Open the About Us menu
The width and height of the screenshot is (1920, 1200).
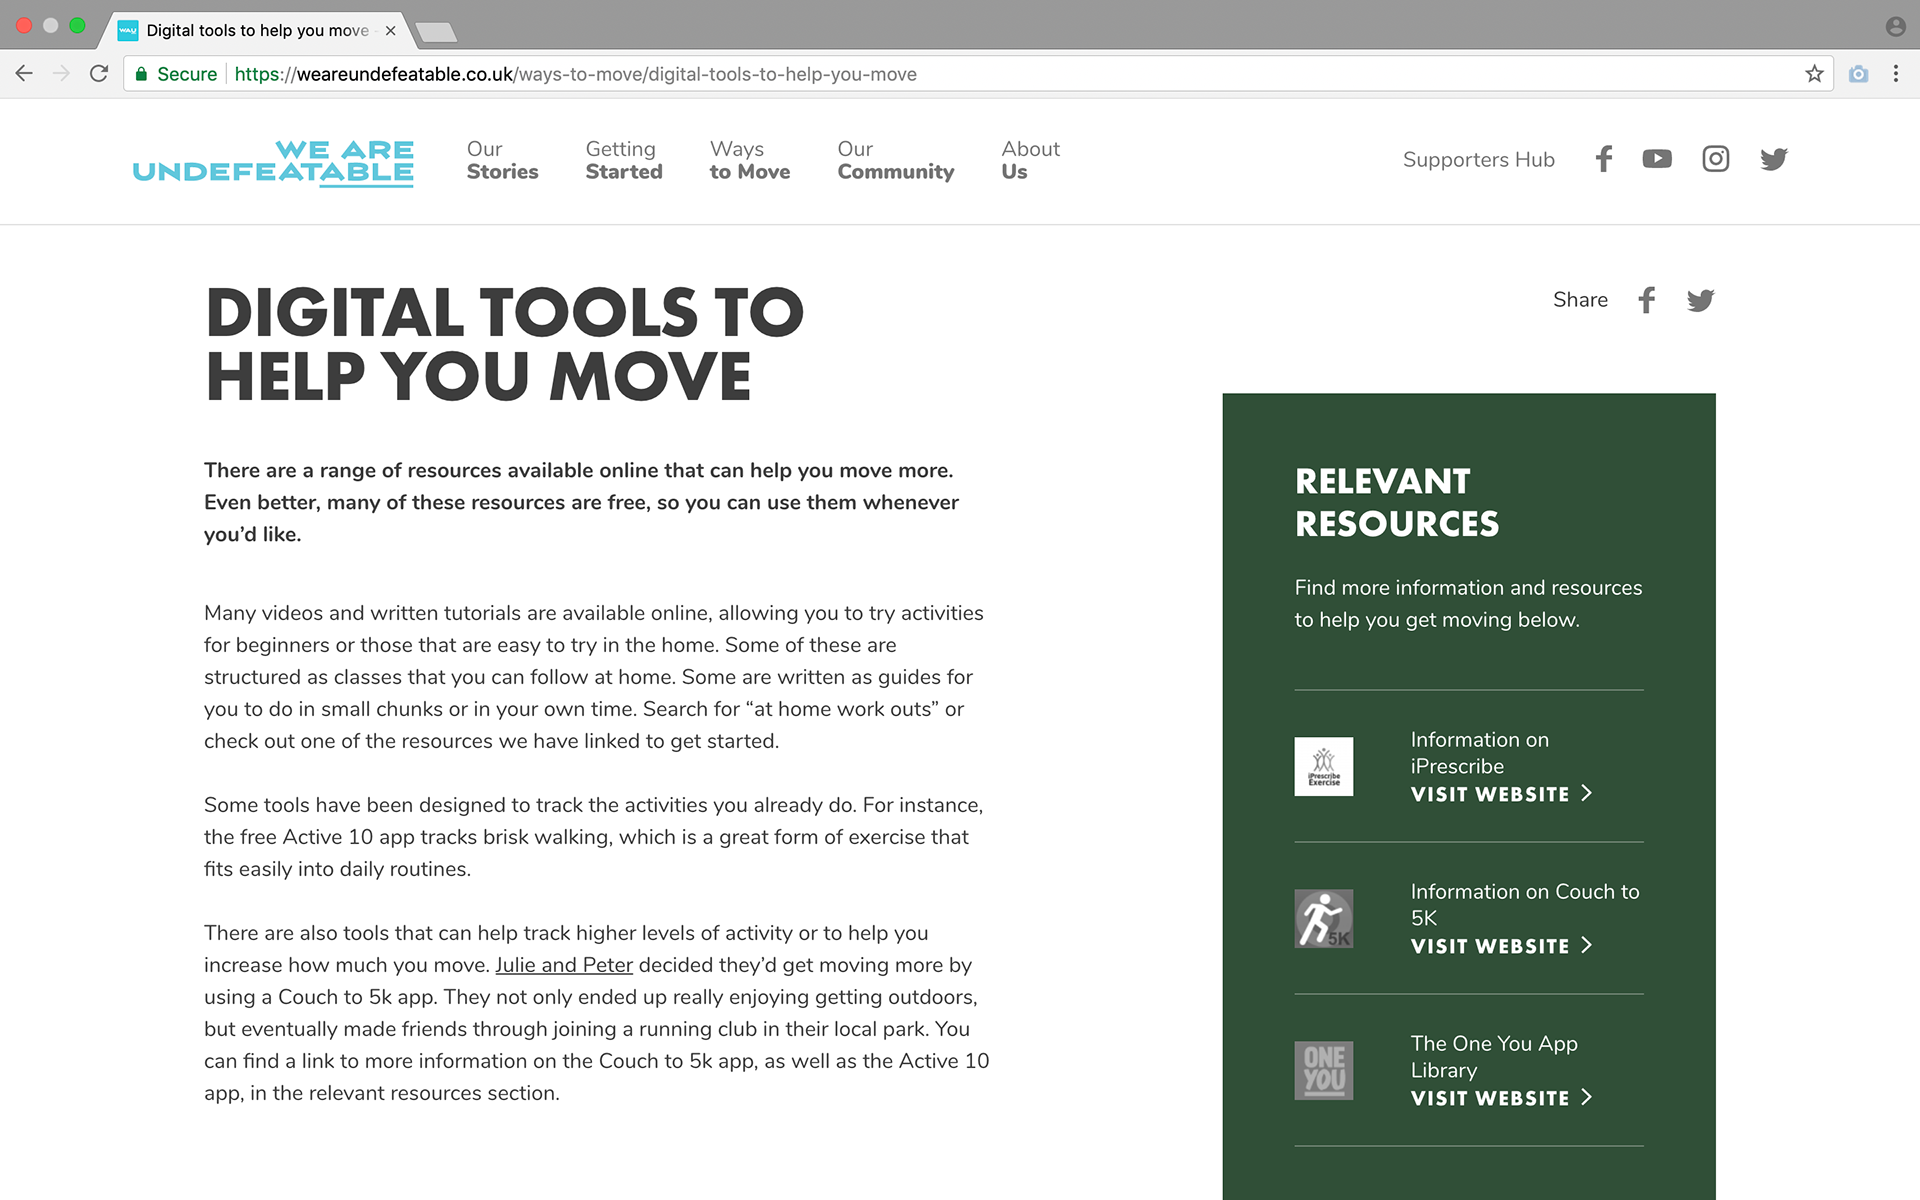1031,160
